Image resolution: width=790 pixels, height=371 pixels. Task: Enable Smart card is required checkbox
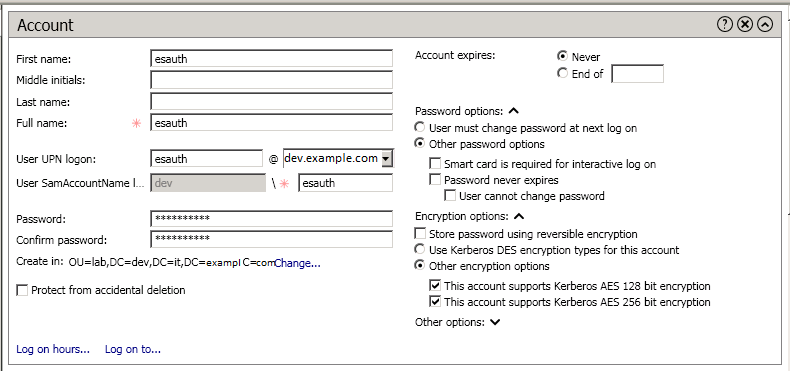click(434, 164)
